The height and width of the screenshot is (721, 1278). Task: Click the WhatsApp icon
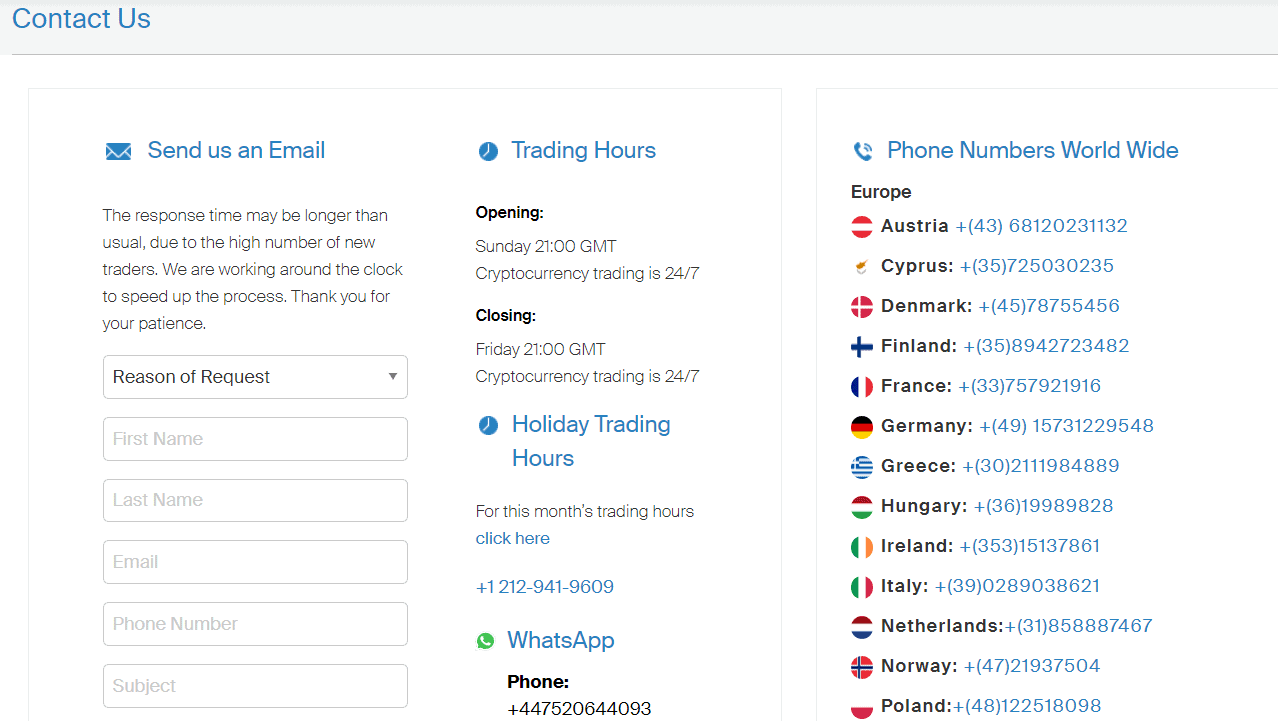486,640
